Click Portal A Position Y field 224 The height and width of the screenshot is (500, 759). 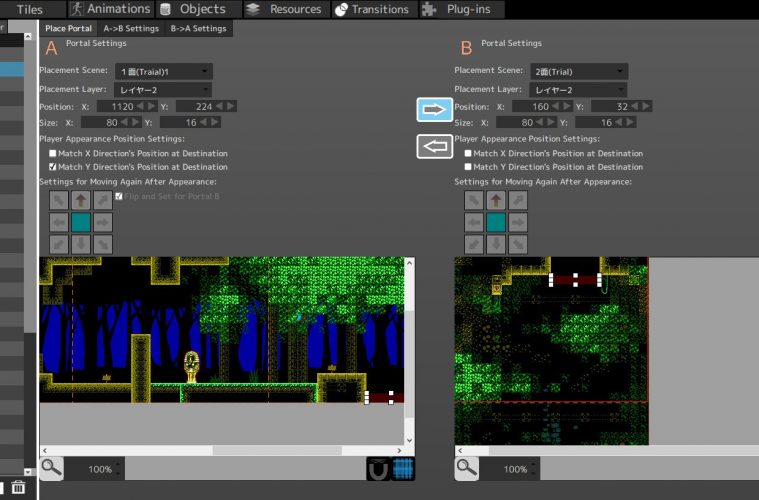coord(196,106)
